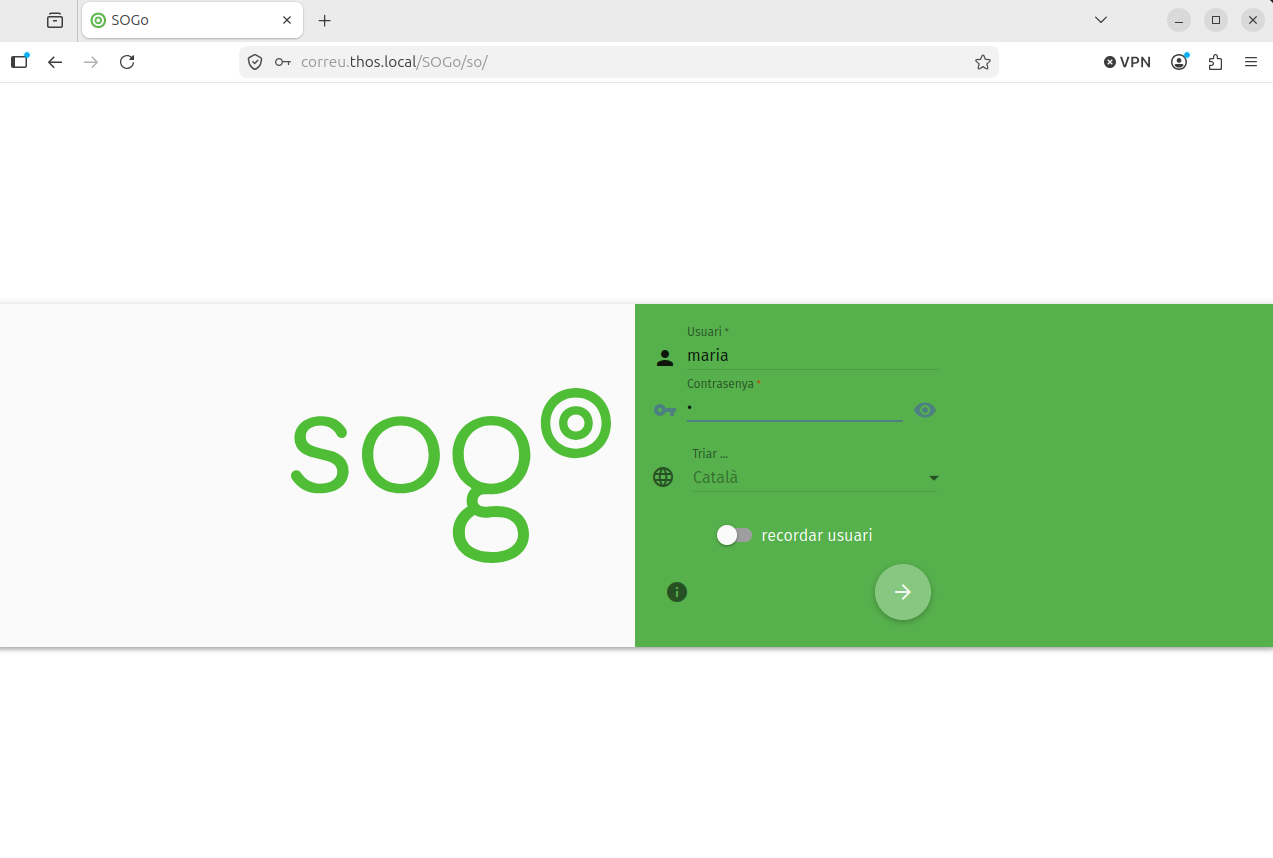Select the user silhouette icon
The width and height of the screenshot is (1273, 858).
pos(664,358)
